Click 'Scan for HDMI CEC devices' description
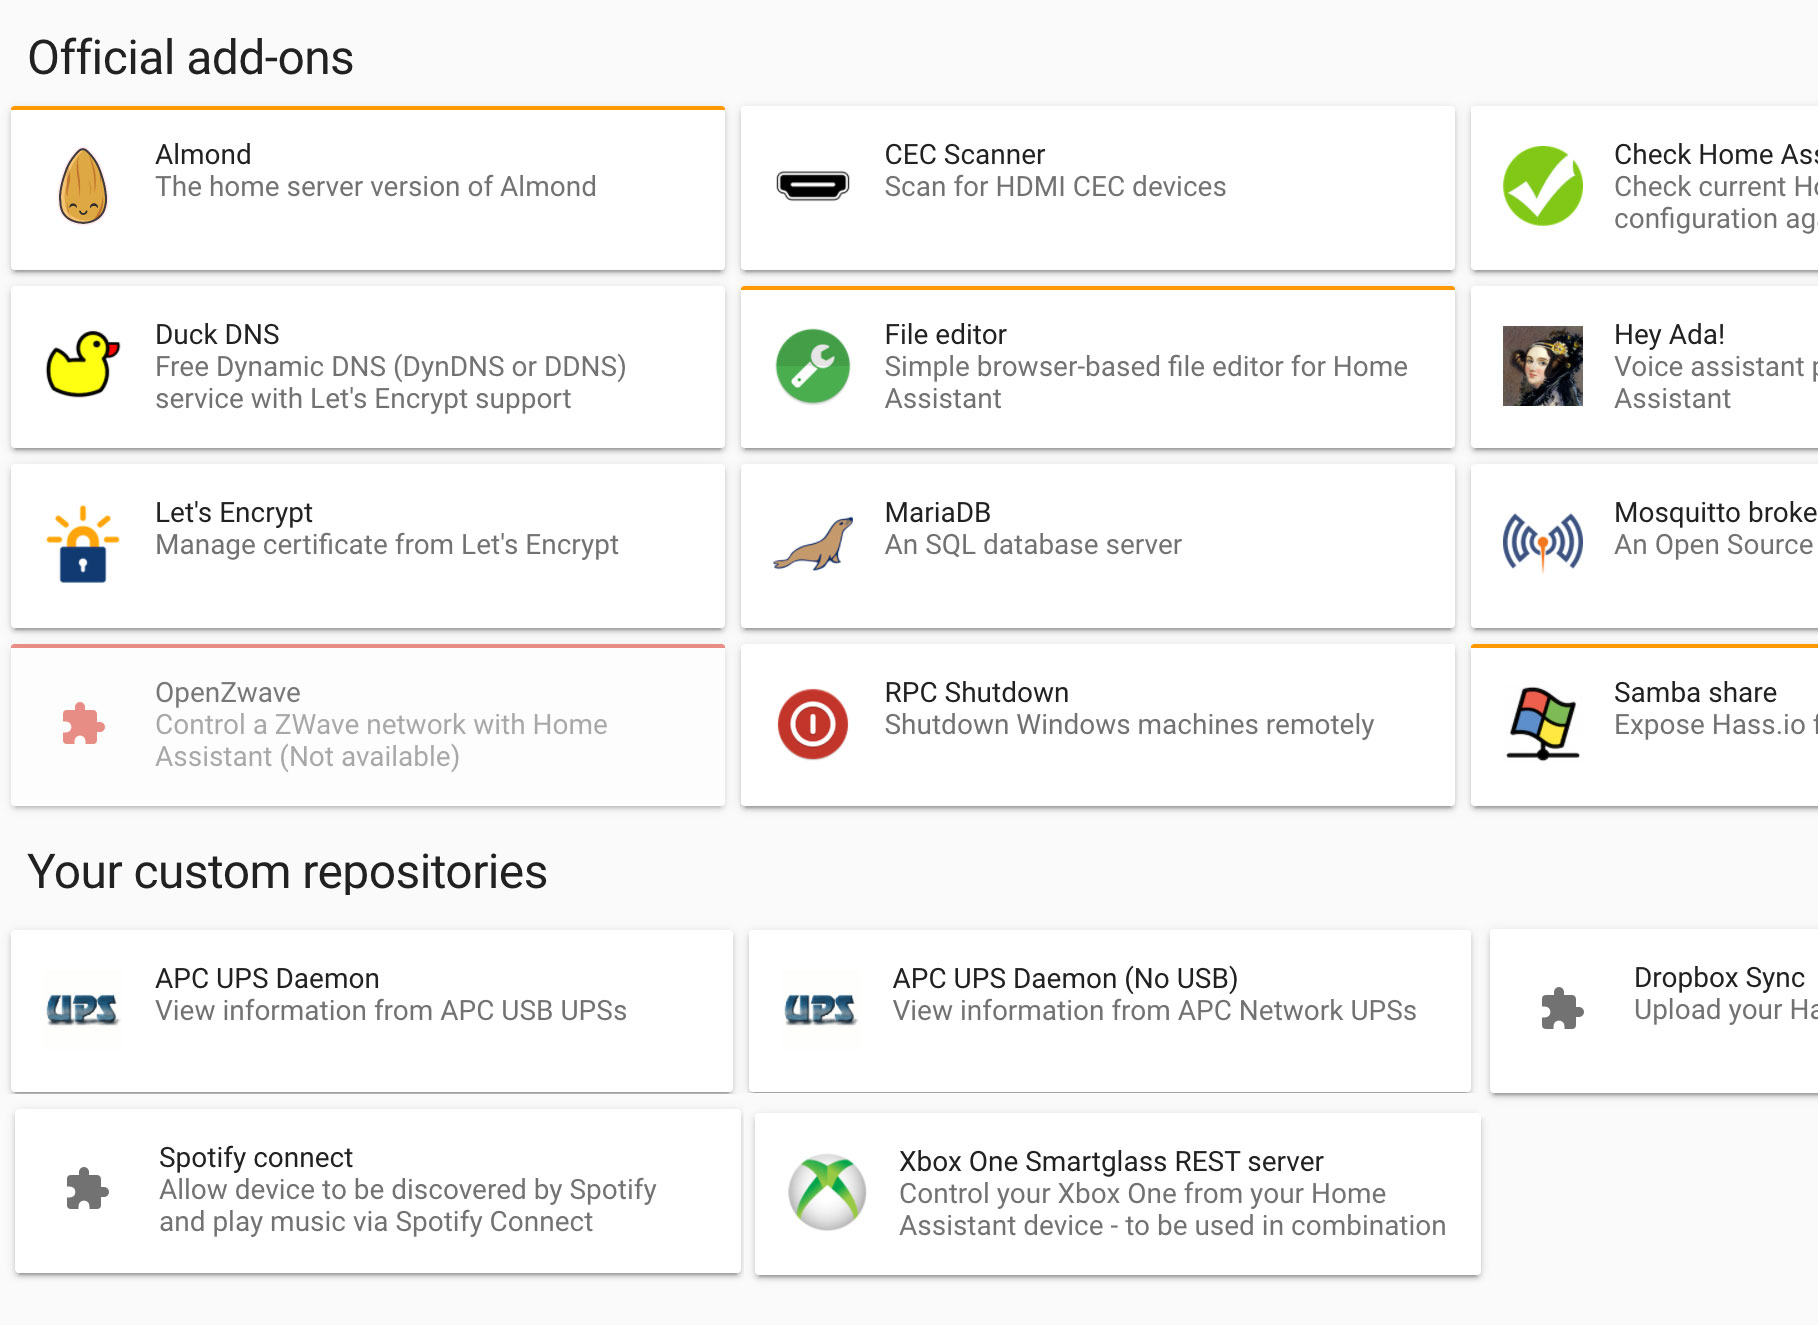 tap(1055, 186)
